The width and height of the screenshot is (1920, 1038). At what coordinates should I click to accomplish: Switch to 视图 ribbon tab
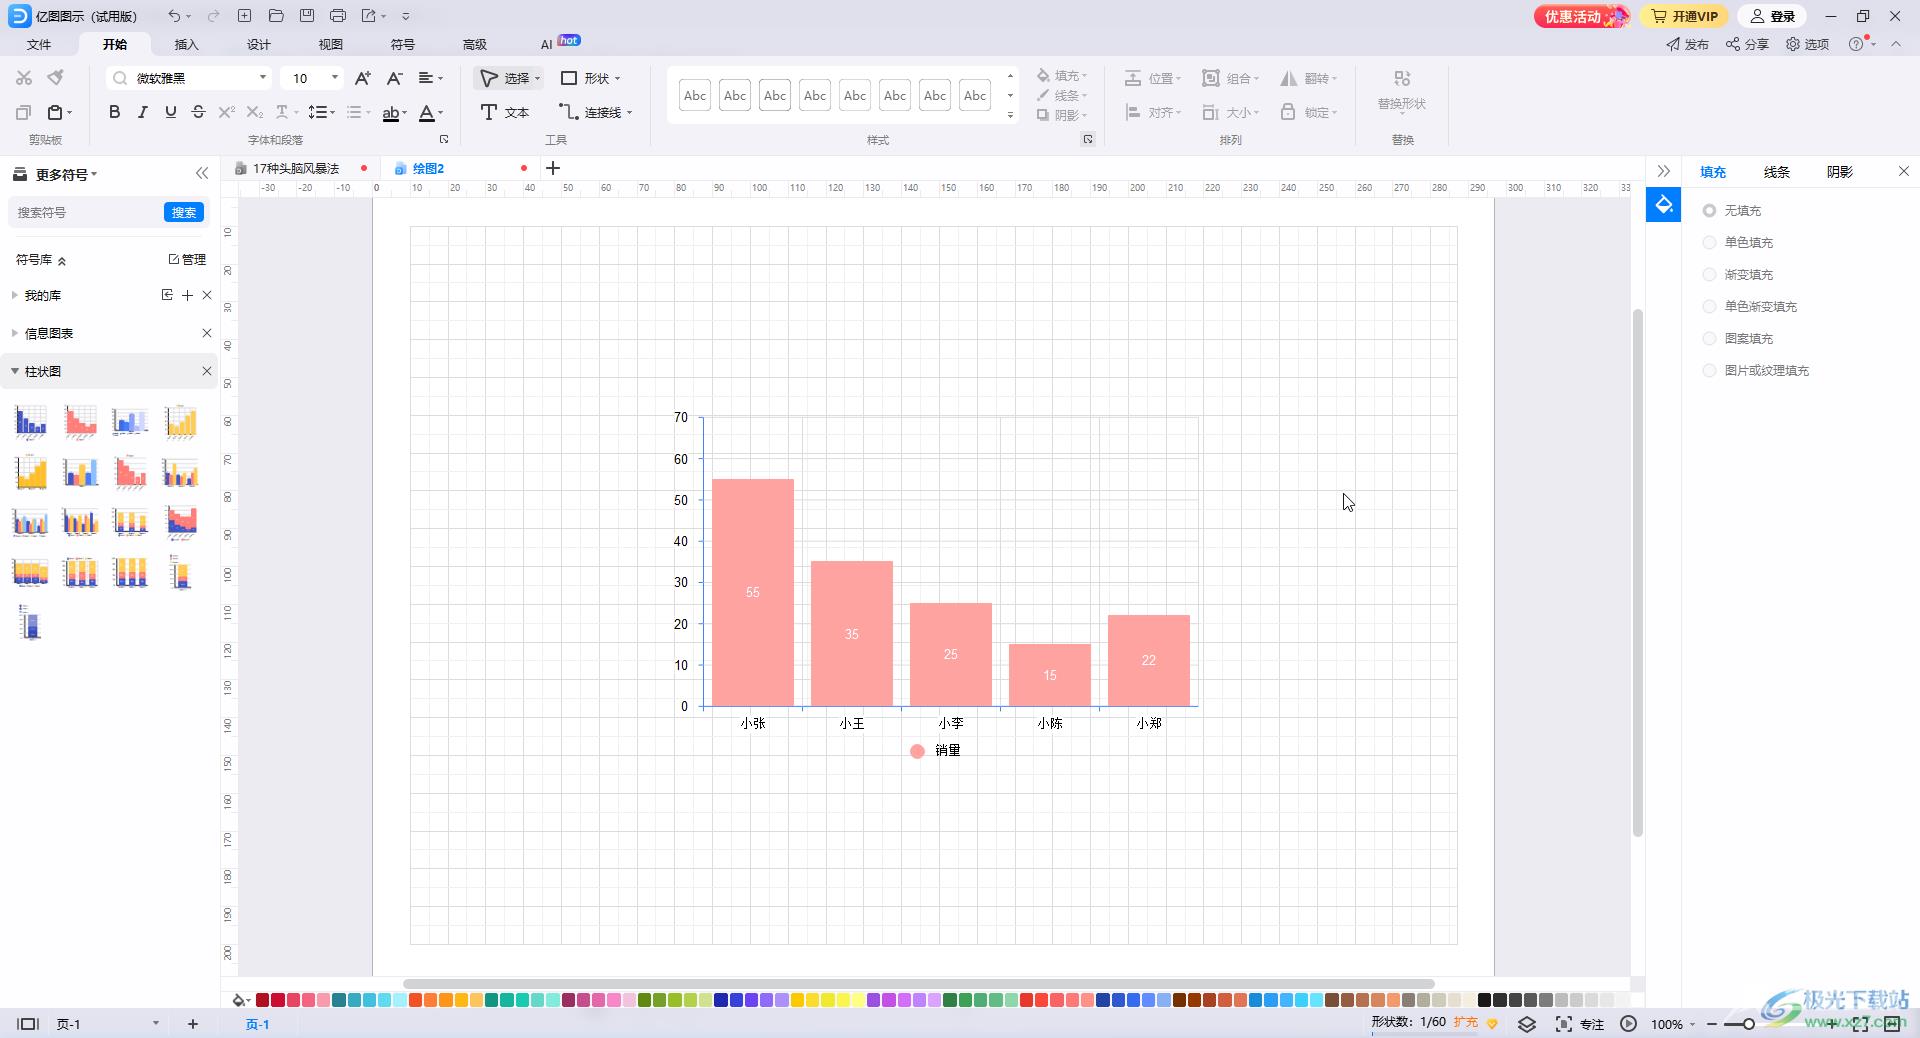pyautogui.click(x=331, y=44)
